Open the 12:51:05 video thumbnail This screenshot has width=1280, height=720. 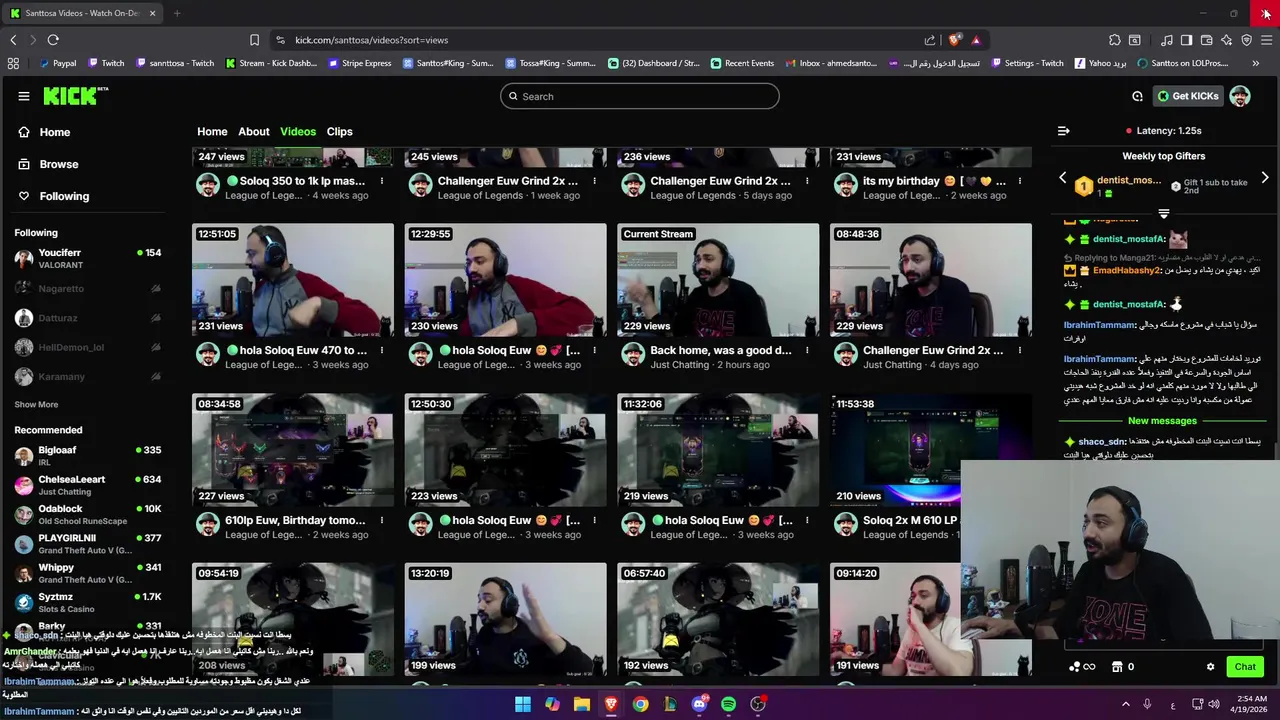coord(293,280)
